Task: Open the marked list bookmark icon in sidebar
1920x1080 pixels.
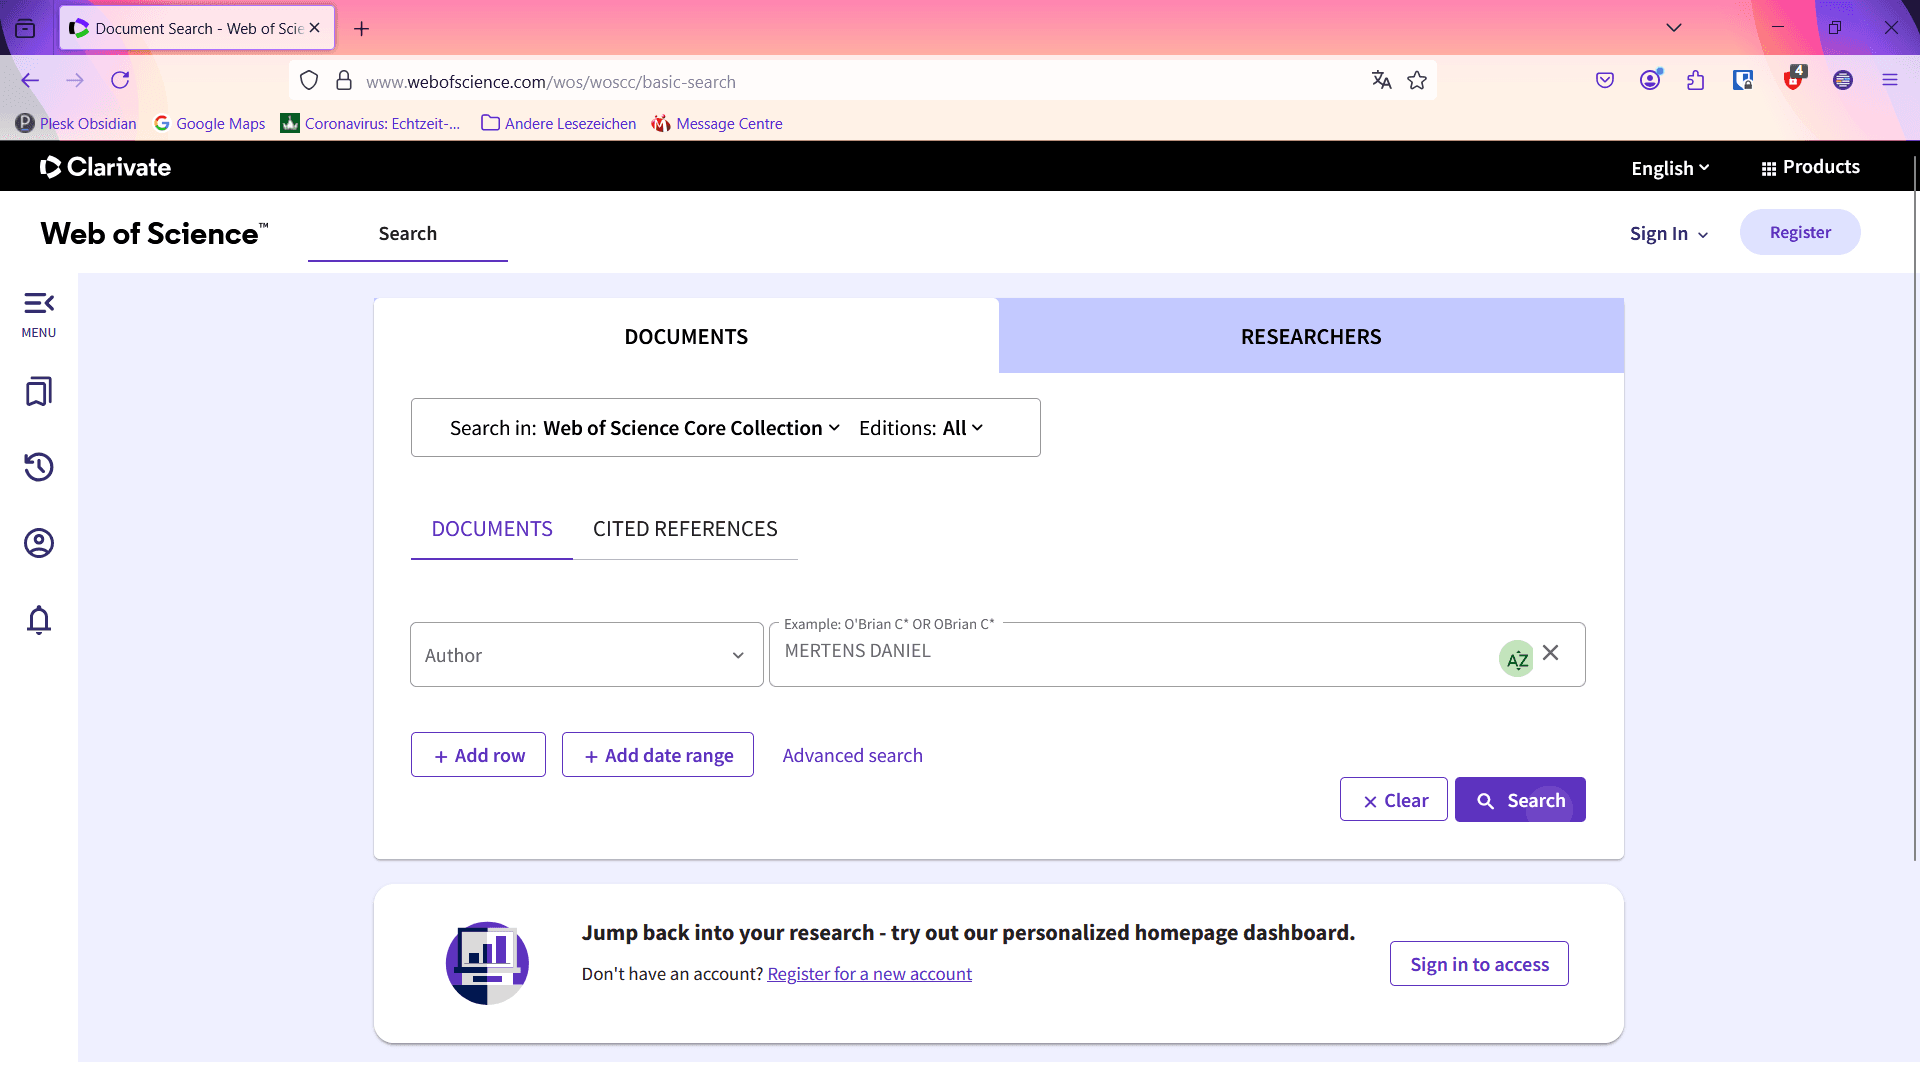Action: (x=39, y=391)
